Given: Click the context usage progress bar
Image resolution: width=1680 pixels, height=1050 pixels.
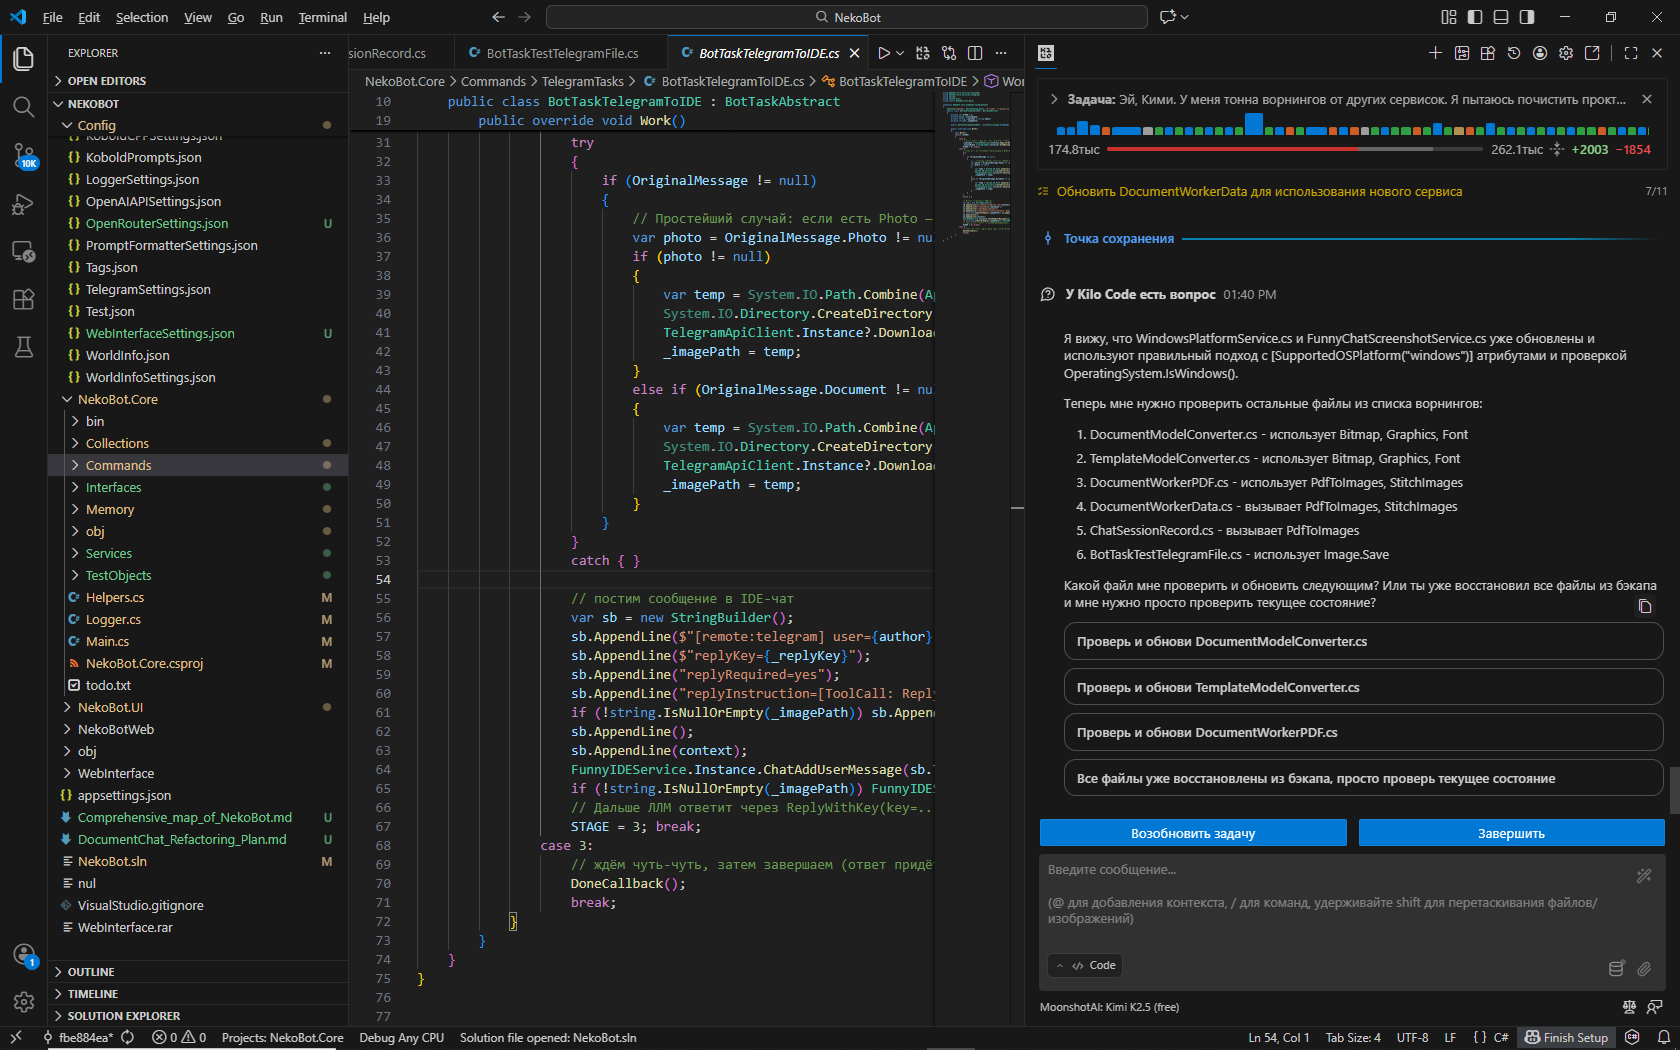Looking at the screenshot, I should point(1295,149).
